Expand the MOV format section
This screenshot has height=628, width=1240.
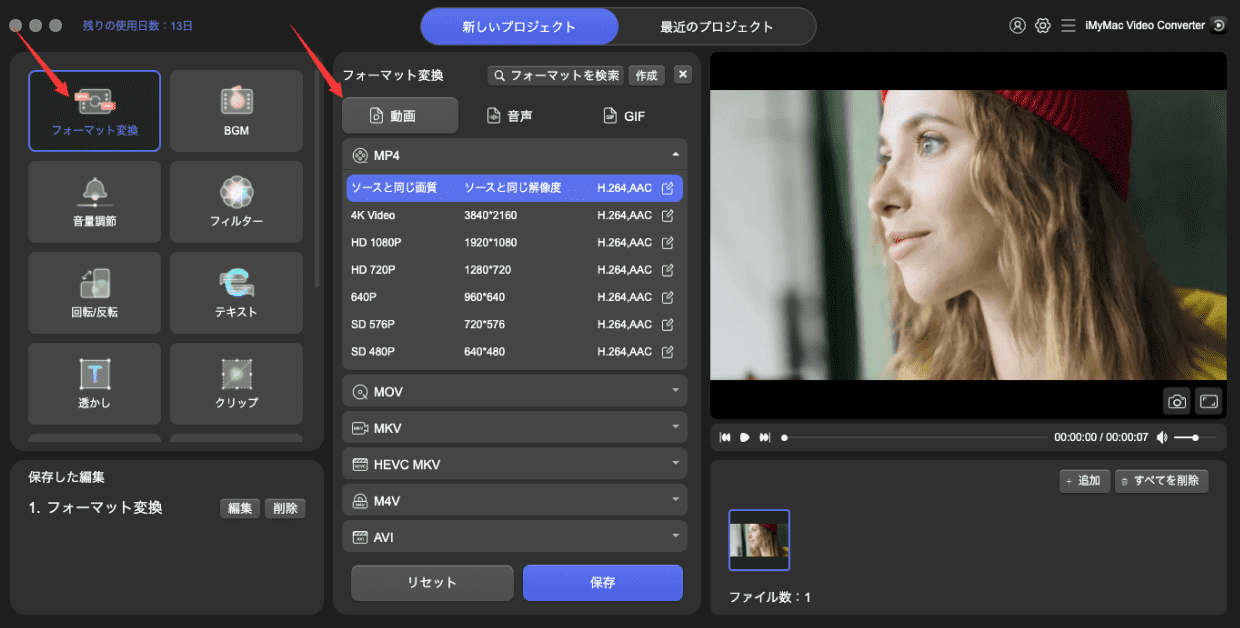point(515,391)
